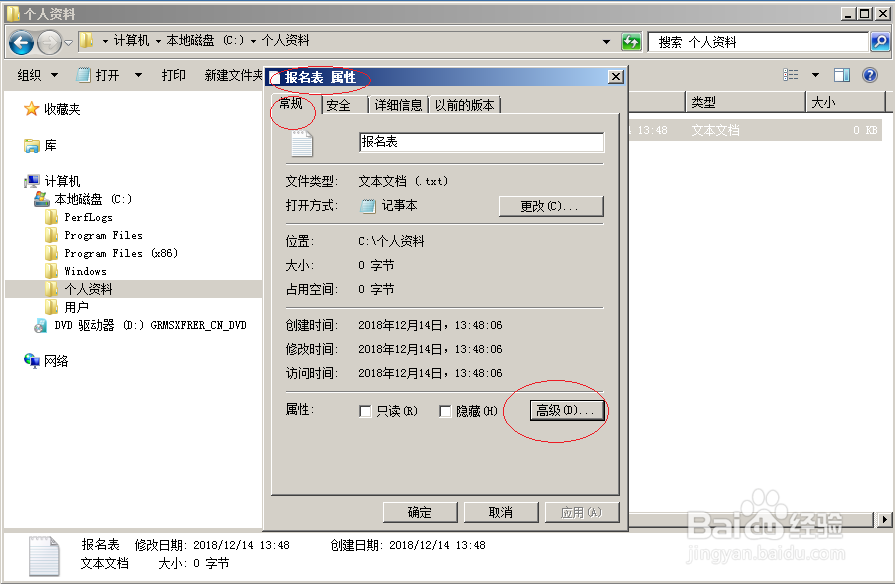Open the view options dropdown arrow
This screenshot has height=584, width=895.
815,75
